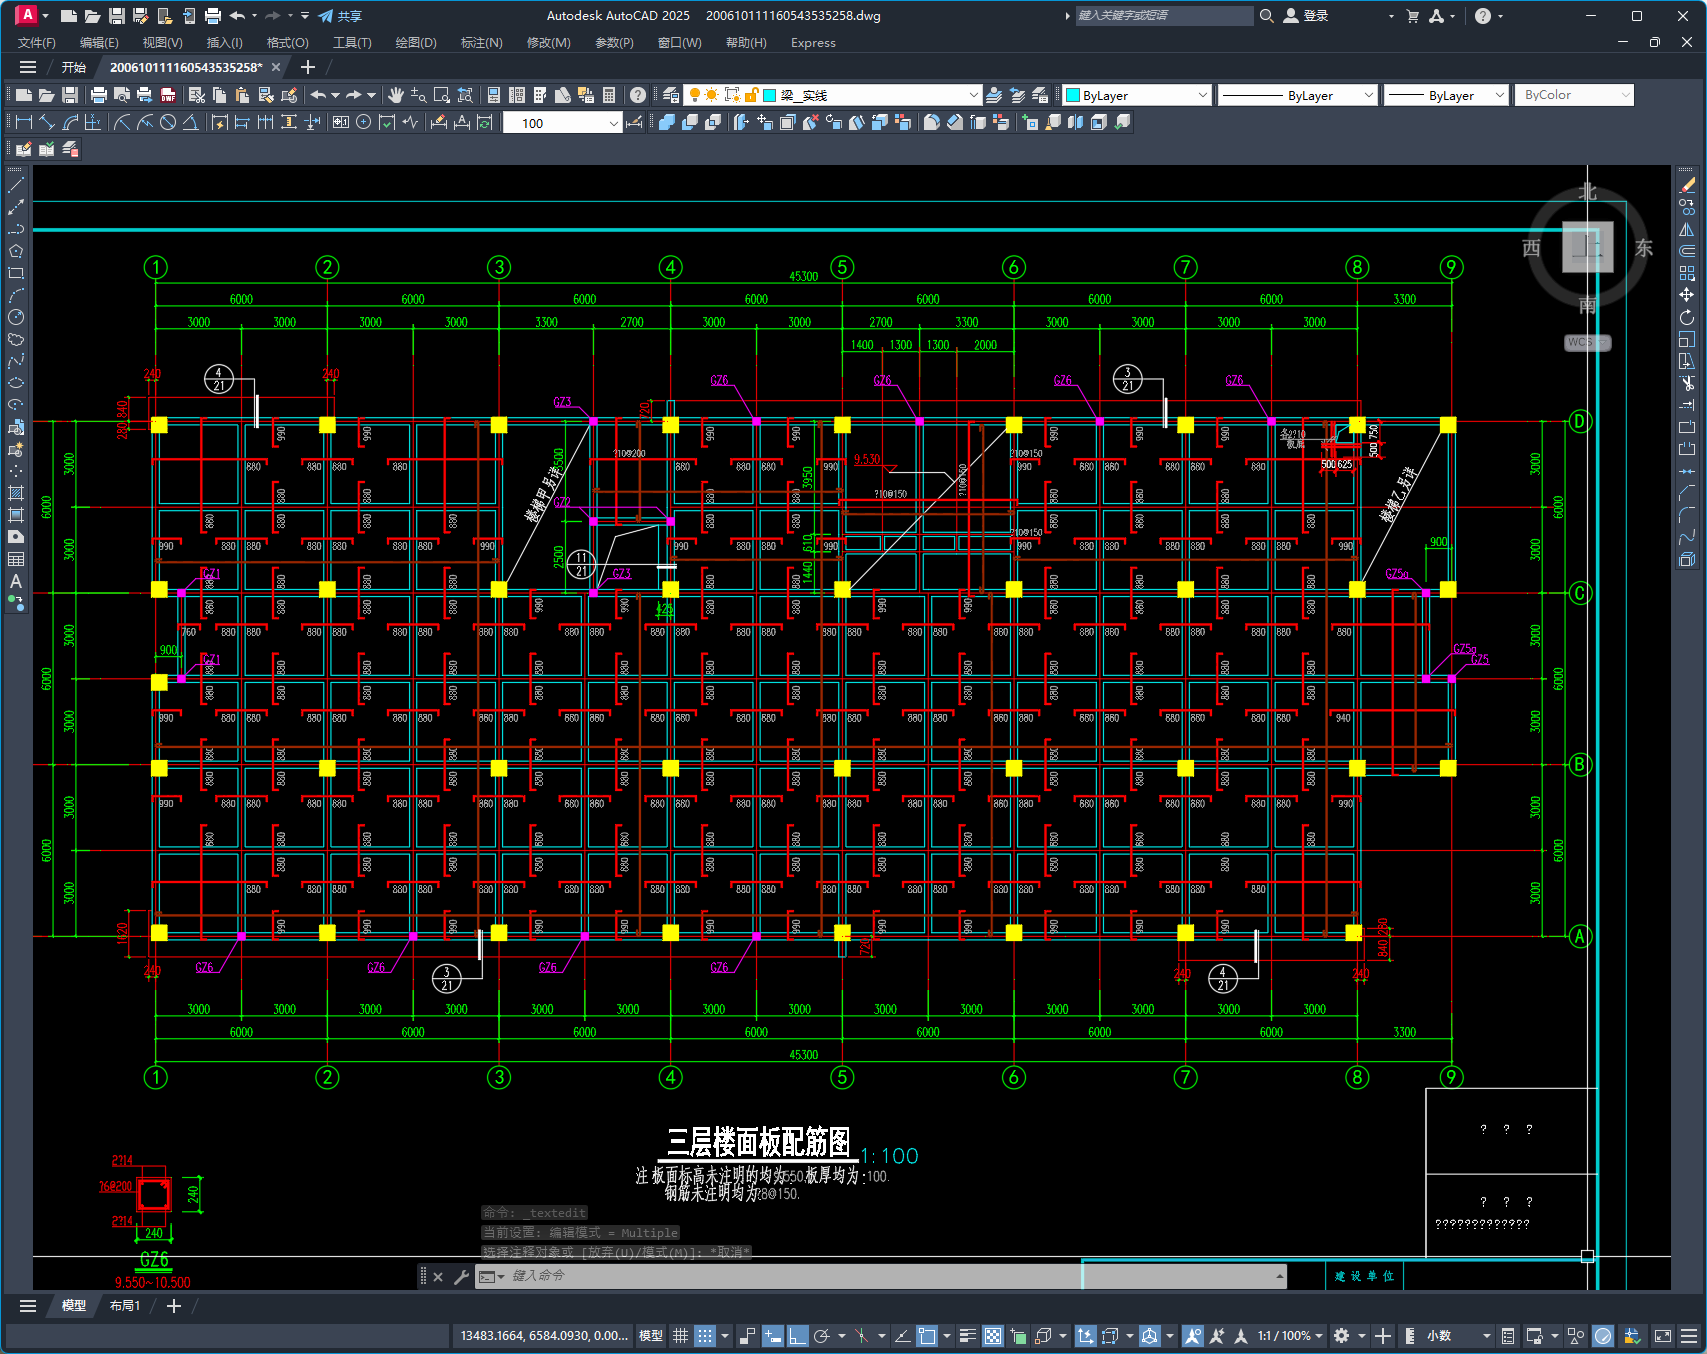Select the Mirror modify tool
Screen dimensions: 1707x1354
click(1687, 229)
